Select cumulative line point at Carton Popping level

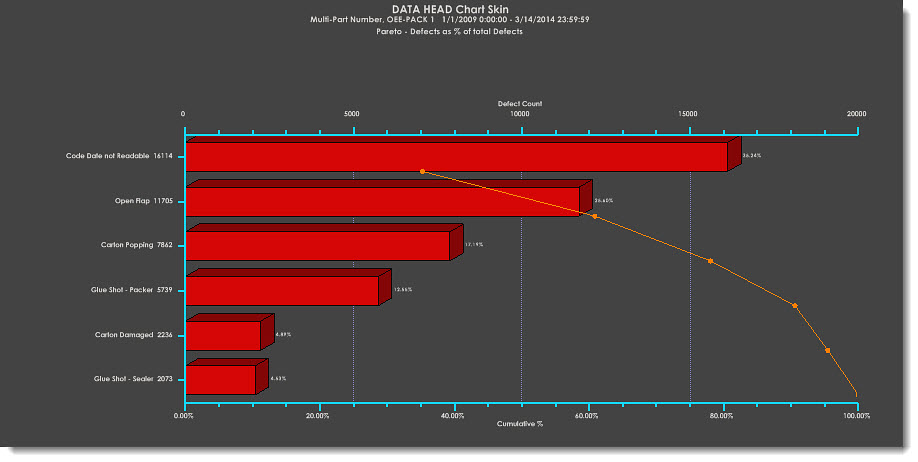711,261
